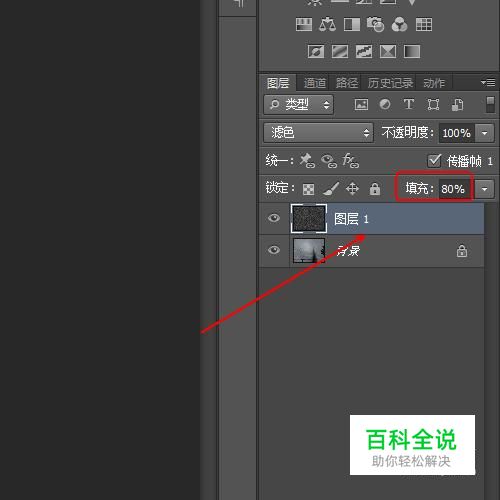Add a Channel Mixer adjustment (three circles)
Image resolution: width=500 pixels, height=500 pixels.
(399, 24)
